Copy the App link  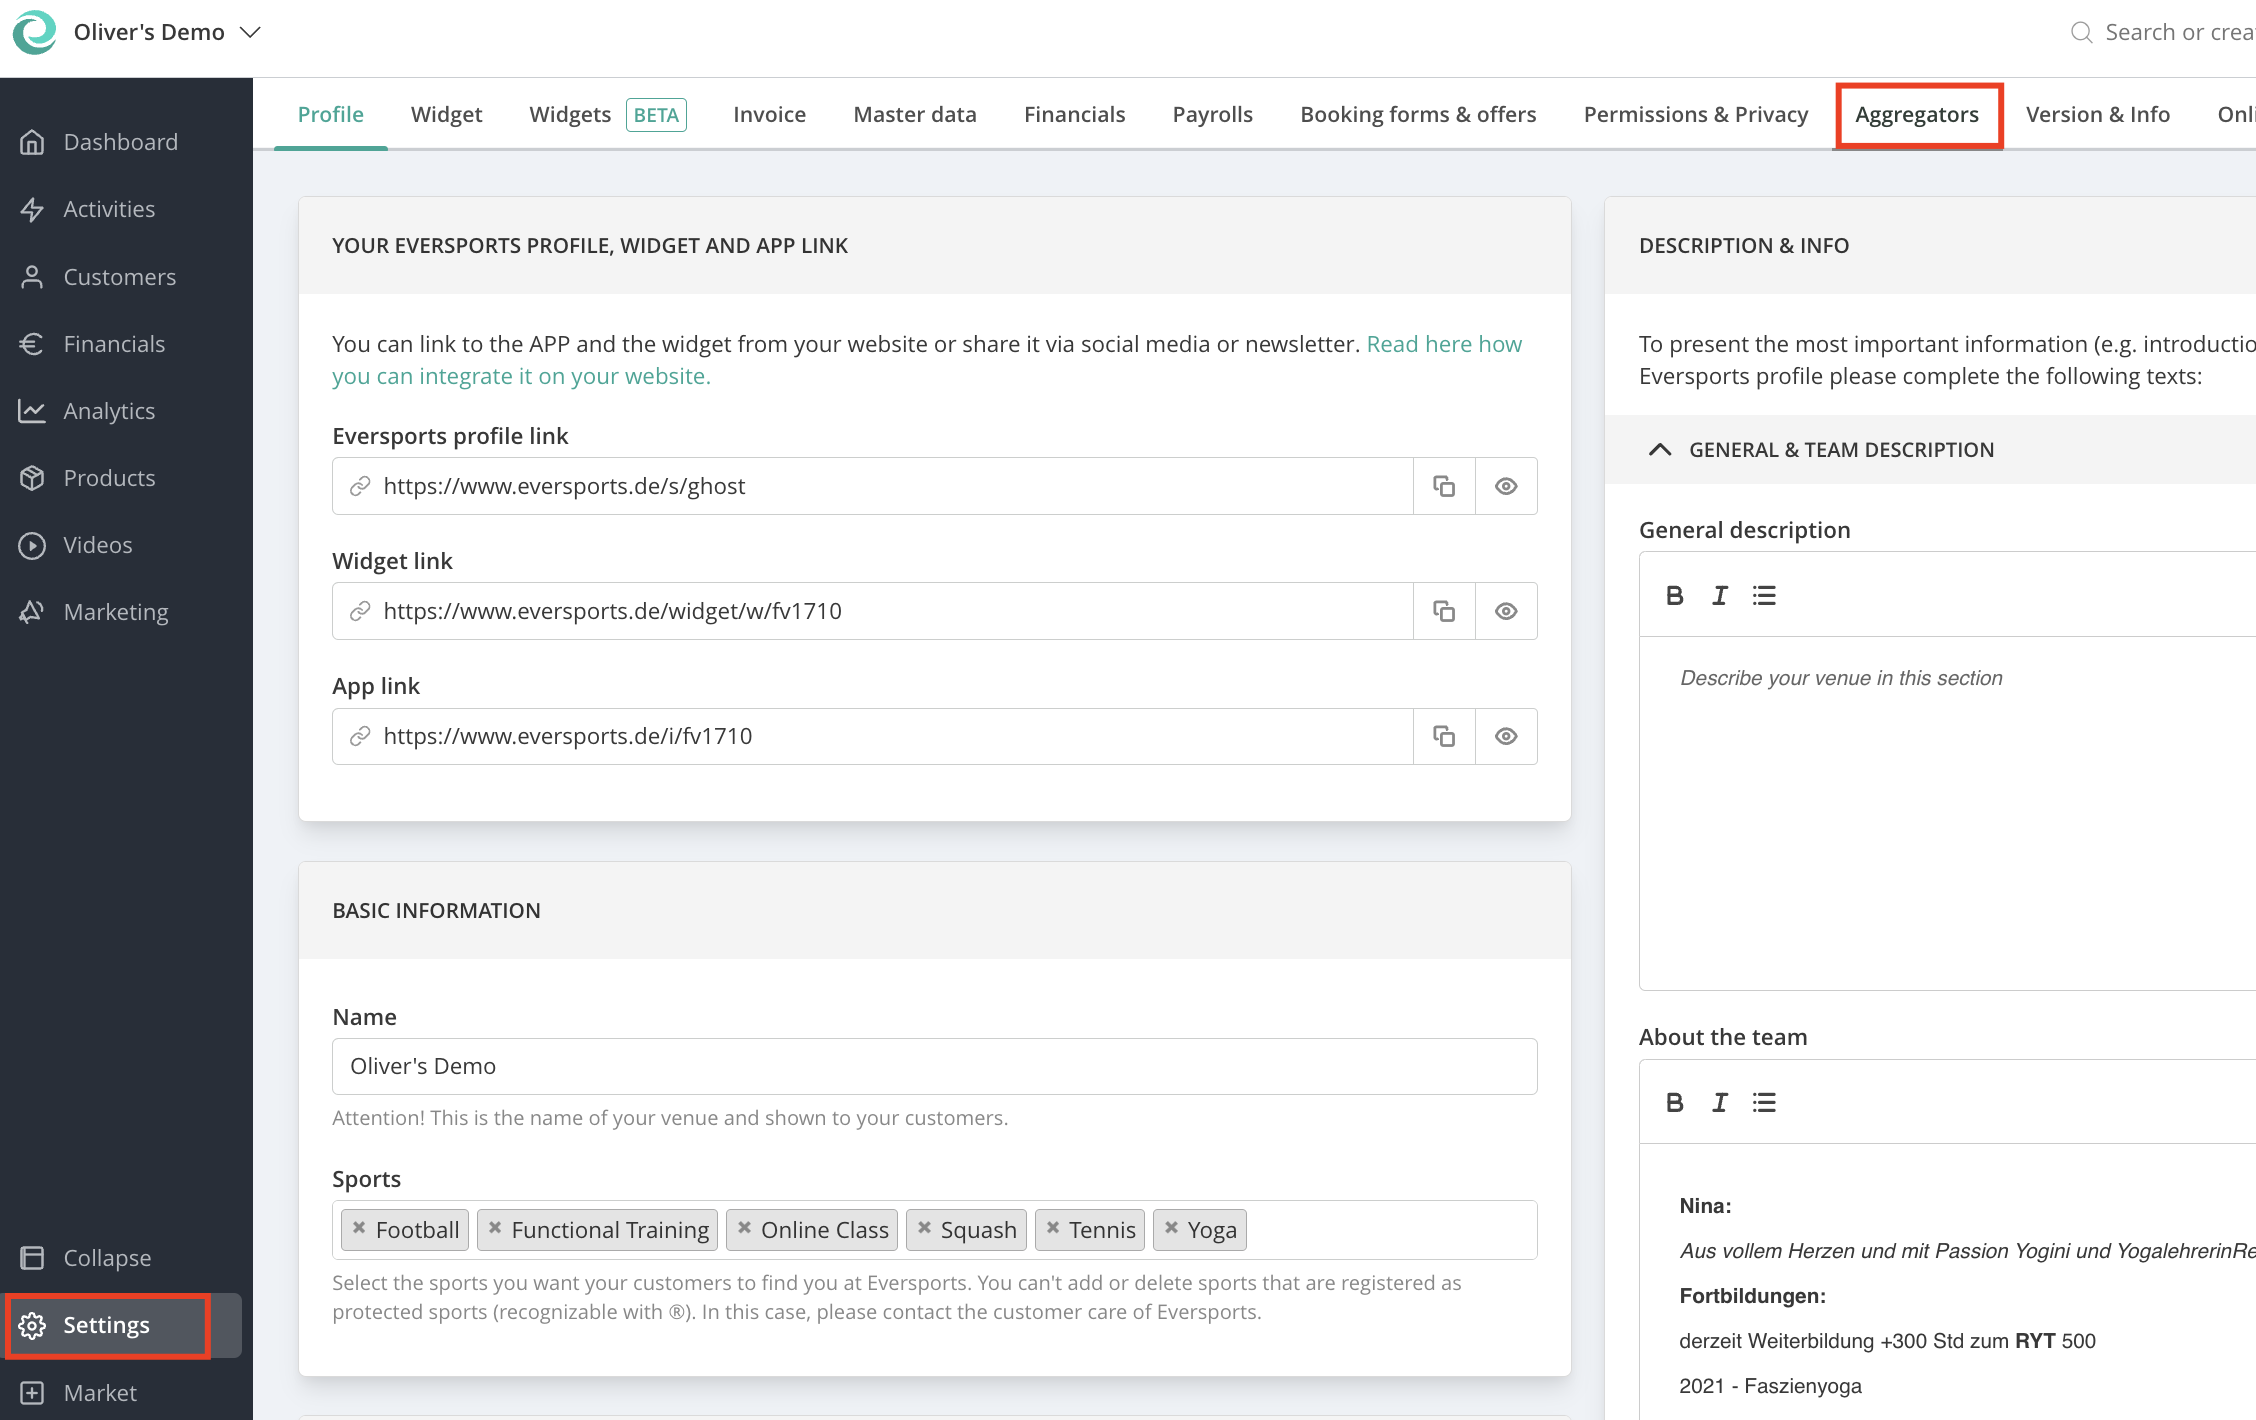tap(1444, 736)
